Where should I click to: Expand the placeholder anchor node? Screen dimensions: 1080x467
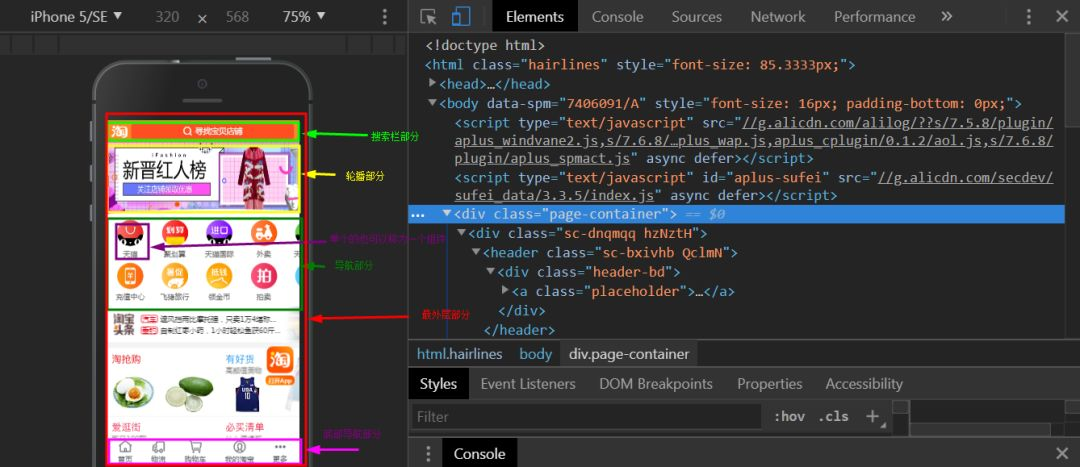506,291
